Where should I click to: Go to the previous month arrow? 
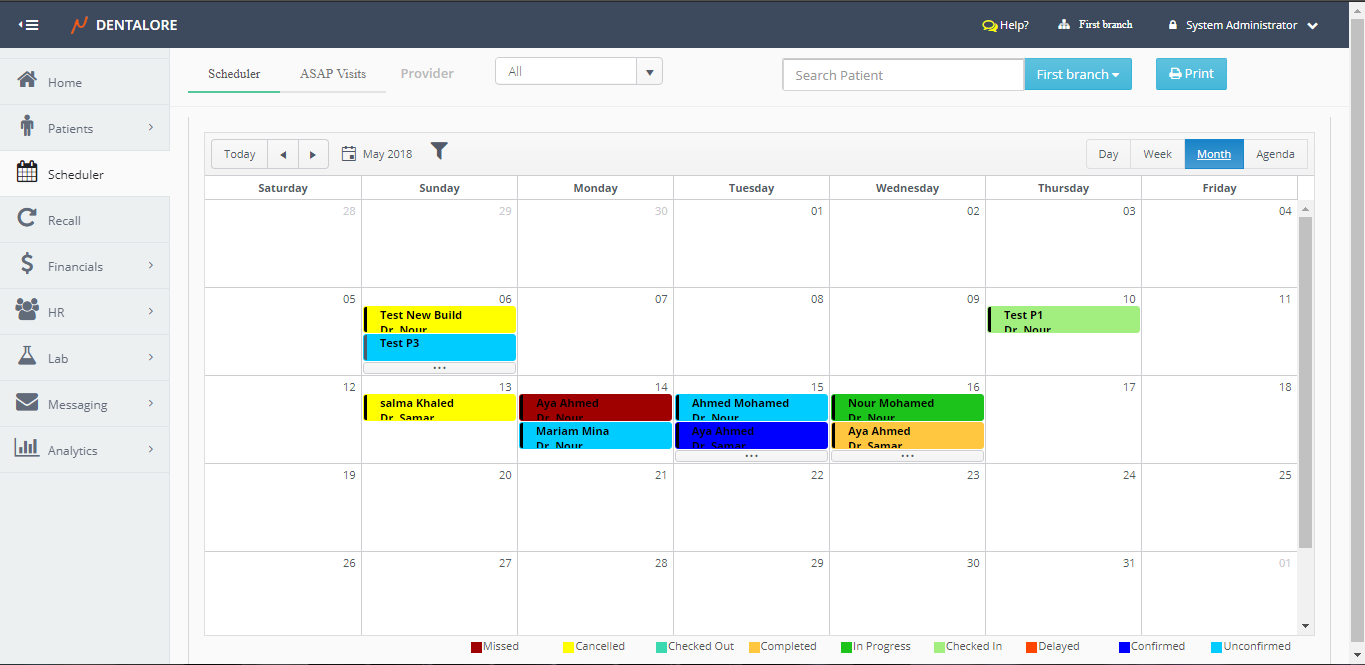click(x=283, y=154)
